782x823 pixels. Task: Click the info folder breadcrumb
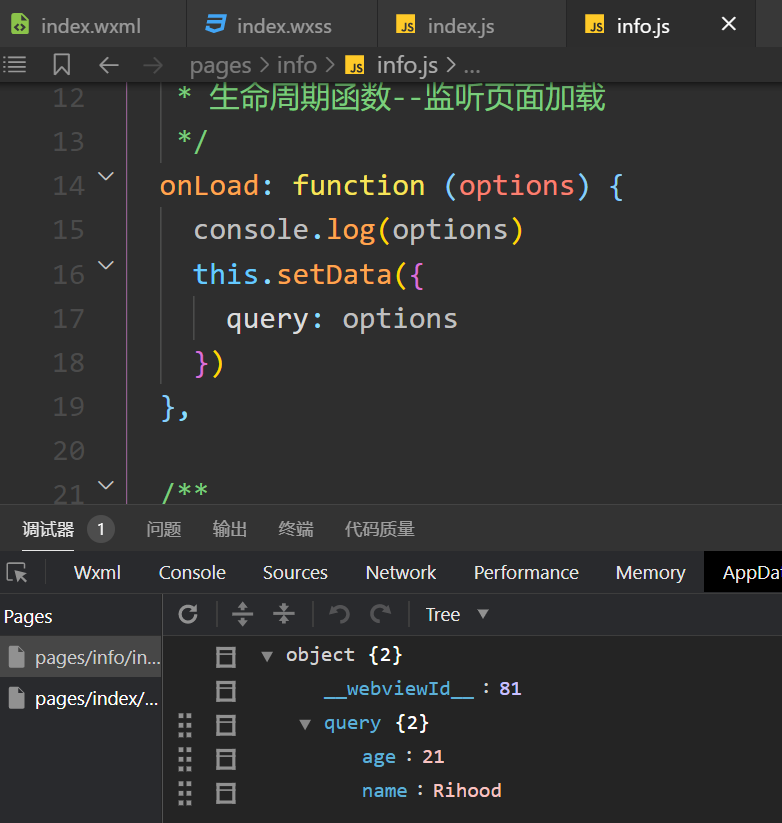coord(297,65)
